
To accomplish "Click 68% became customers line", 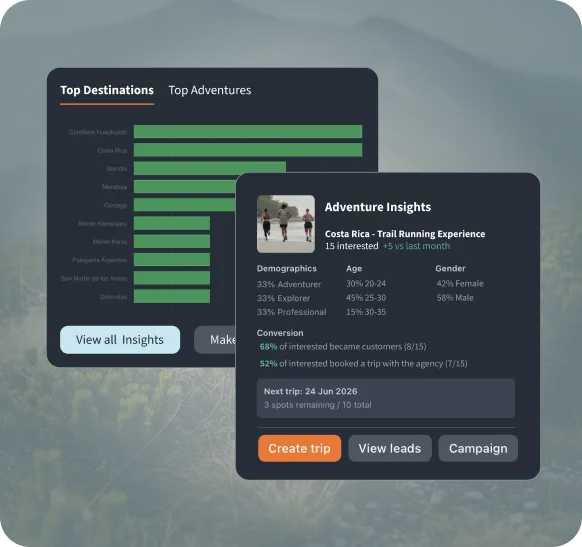I will 343,347.
